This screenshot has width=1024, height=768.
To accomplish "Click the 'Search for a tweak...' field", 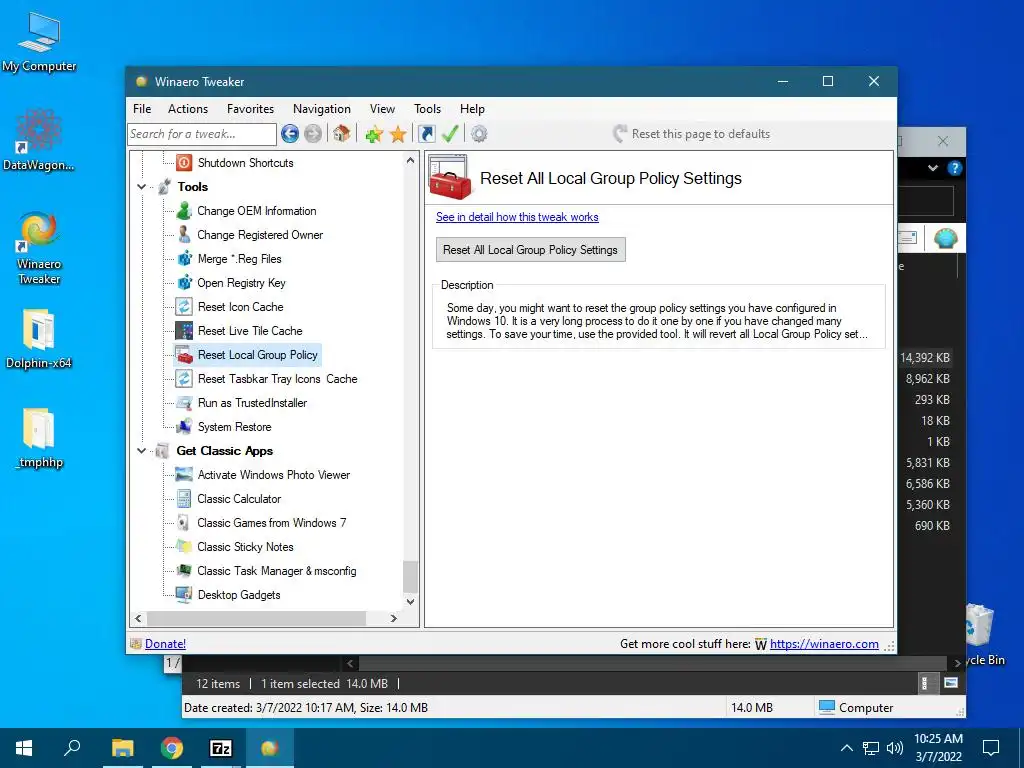I will (202, 134).
